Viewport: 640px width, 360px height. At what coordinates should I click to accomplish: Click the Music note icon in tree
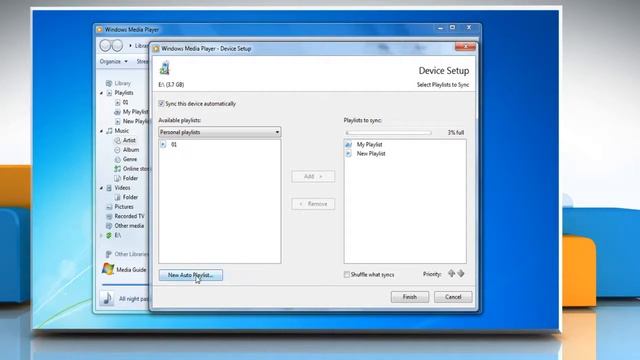click(109, 131)
